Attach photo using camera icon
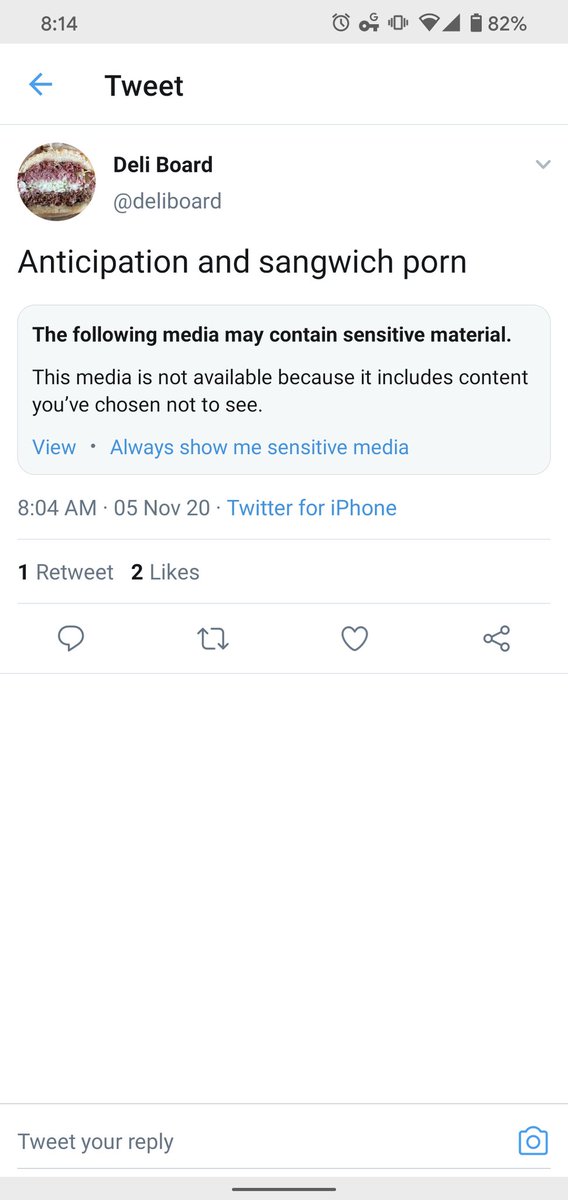Viewport: 568px width, 1200px height. coord(533,1141)
